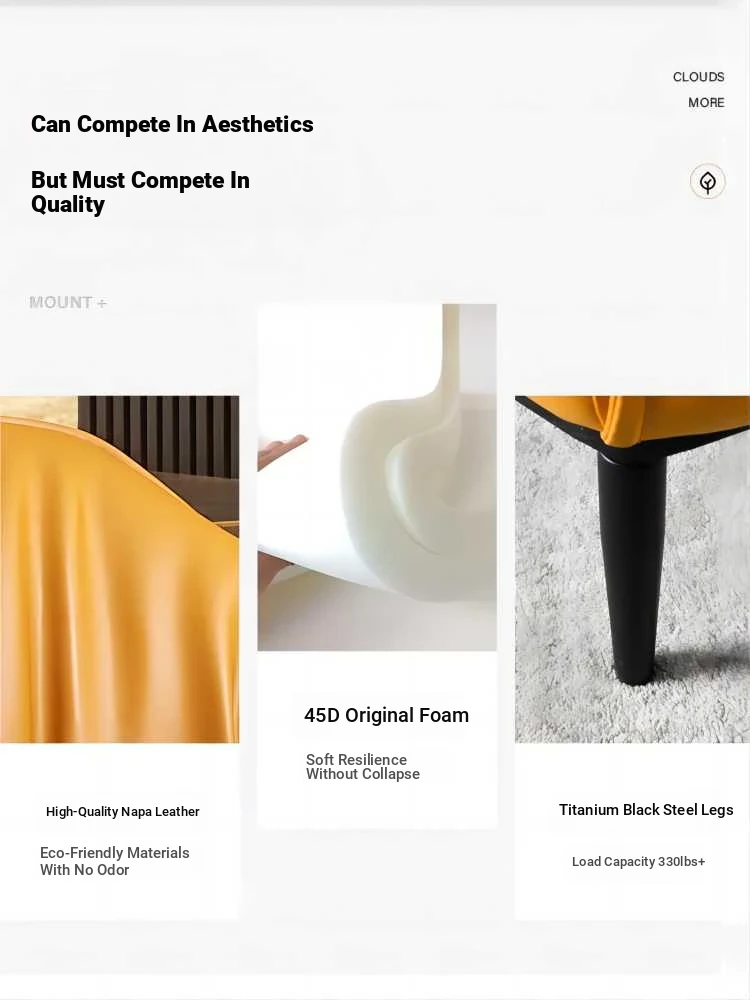Open the black steel leg photo
The width and height of the screenshot is (750, 1000).
point(632,569)
